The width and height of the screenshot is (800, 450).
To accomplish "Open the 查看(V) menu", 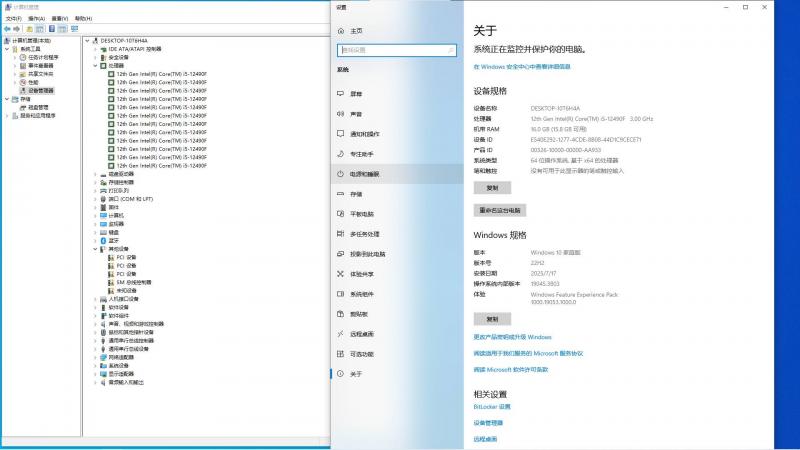I will pos(60,19).
